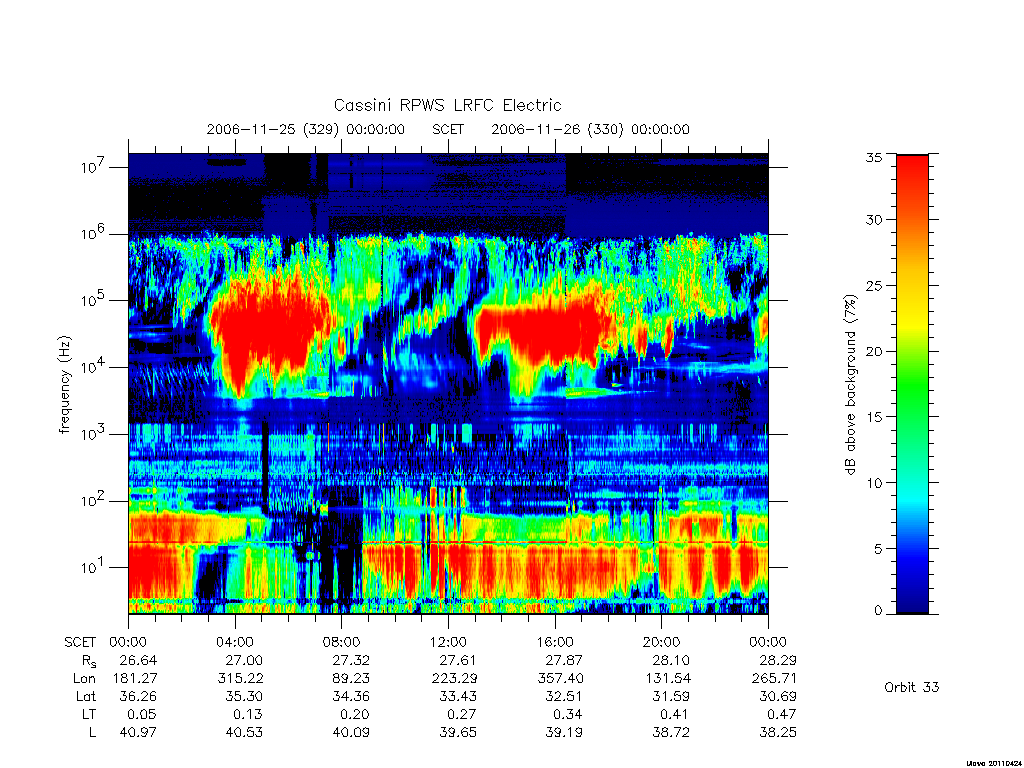Click the LT value 0.47

781,714
